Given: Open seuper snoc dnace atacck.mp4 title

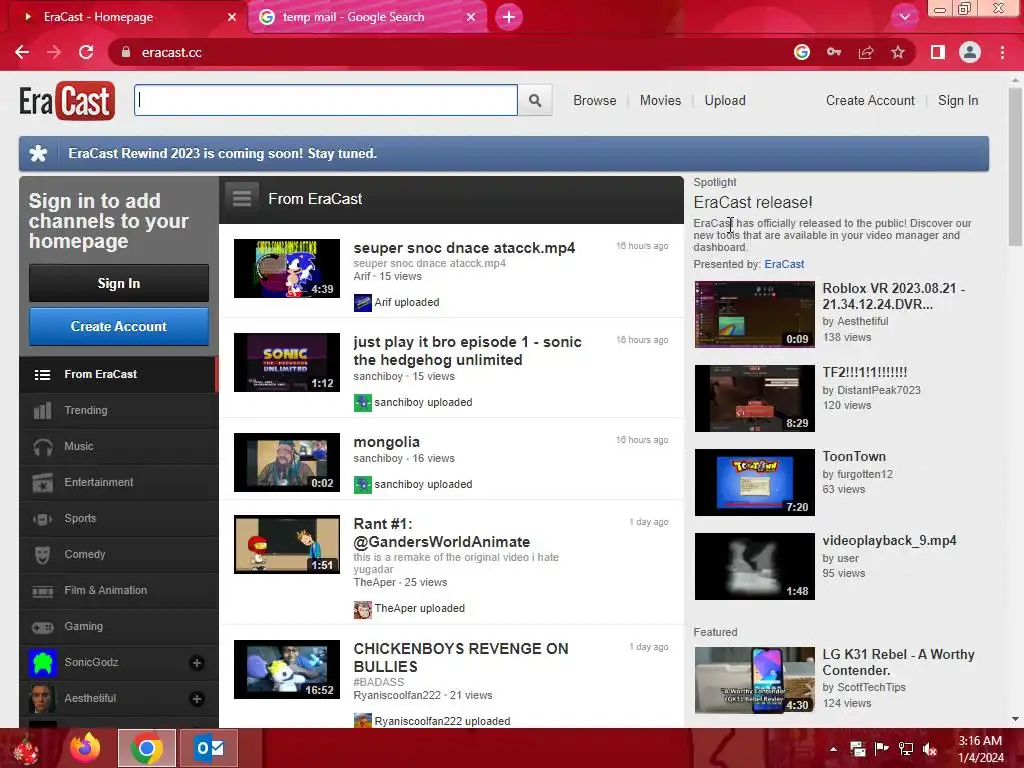Looking at the screenshot, I should 464,248.
